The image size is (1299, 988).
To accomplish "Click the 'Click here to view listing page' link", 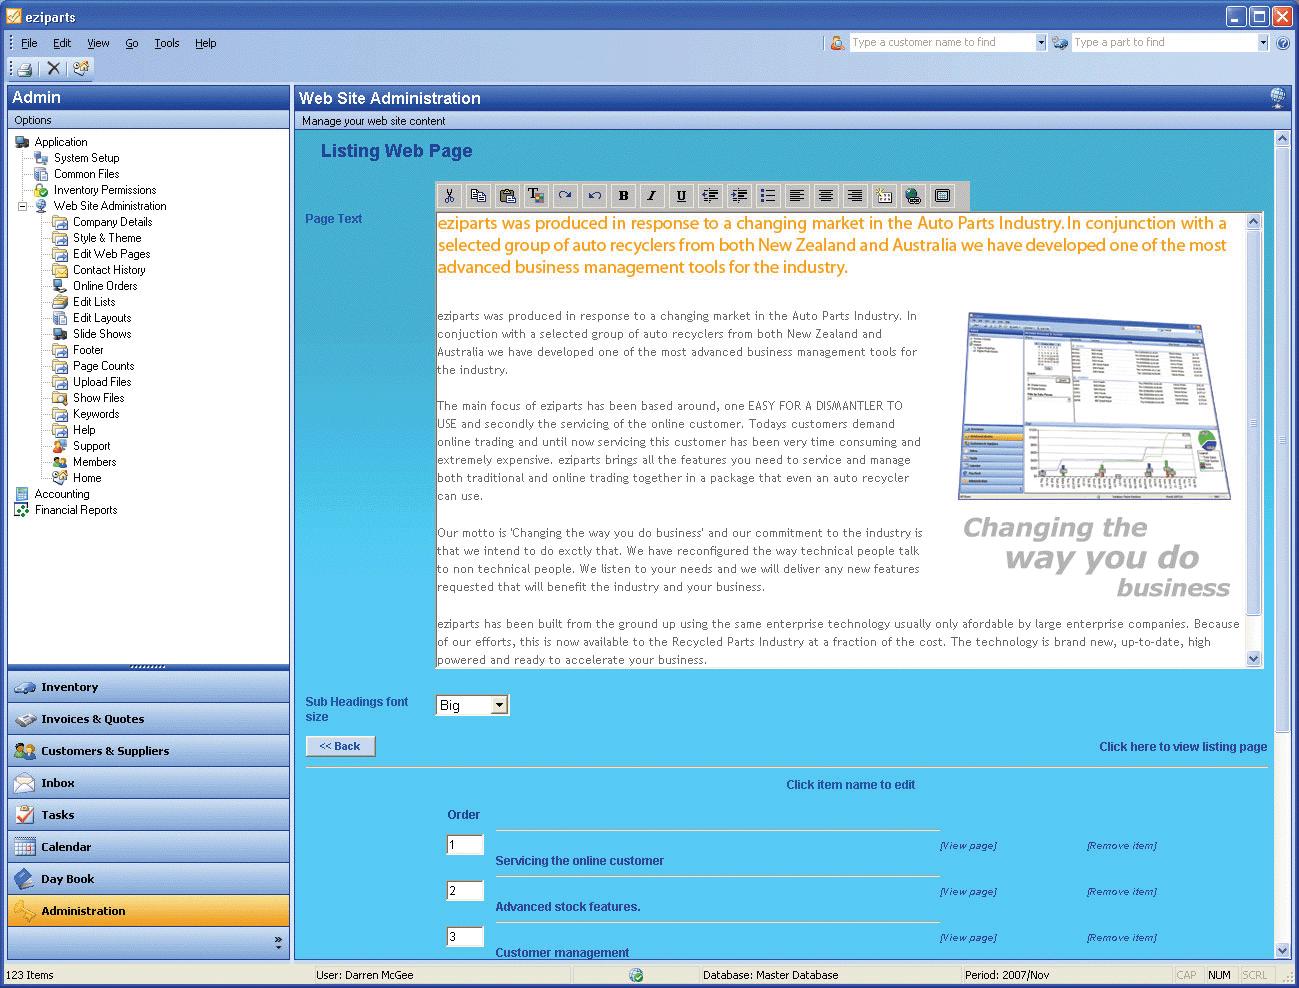I will coord(1182,747).
